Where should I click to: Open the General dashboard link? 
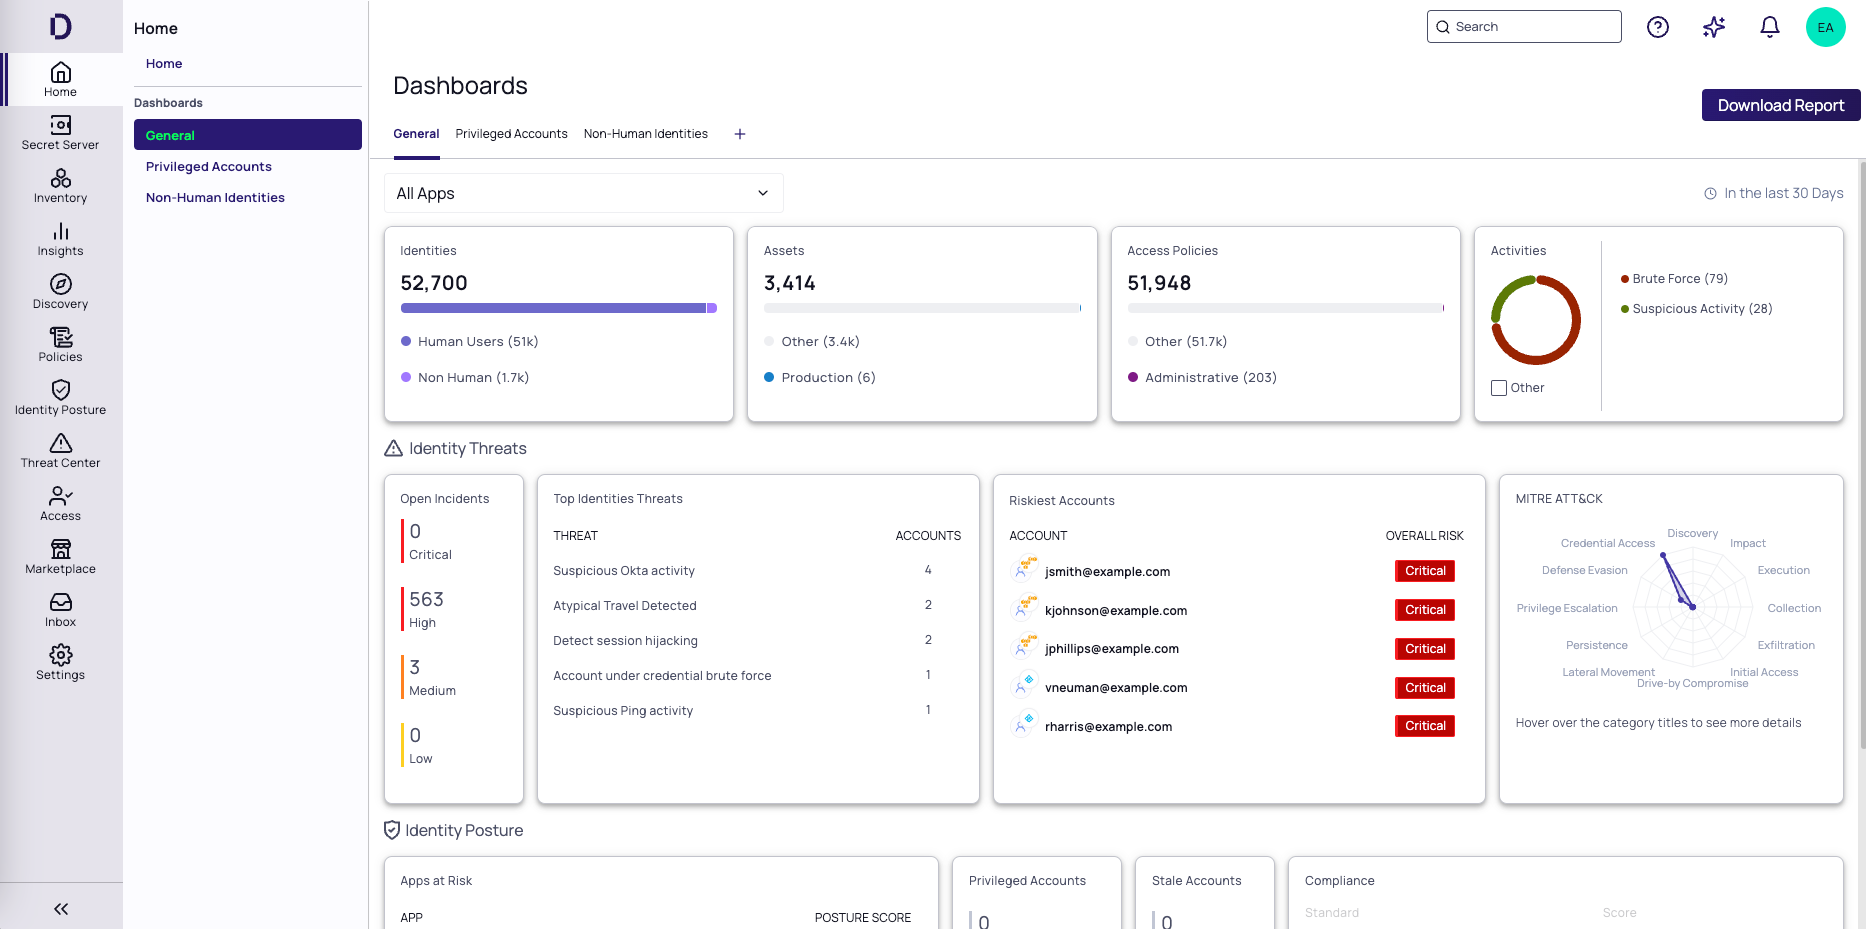pos(170,134)
